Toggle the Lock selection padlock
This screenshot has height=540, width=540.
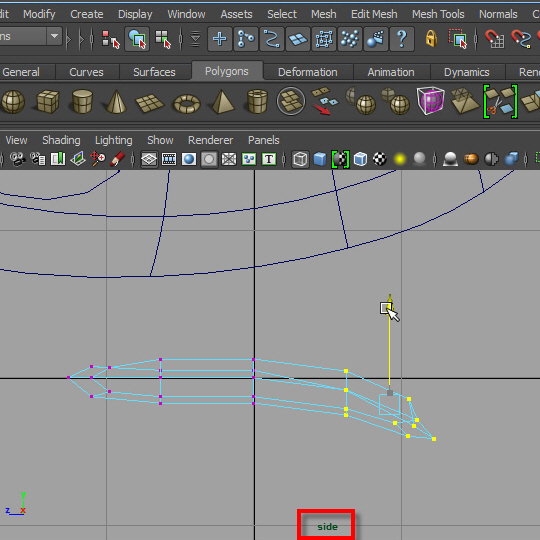pos(431,38)
